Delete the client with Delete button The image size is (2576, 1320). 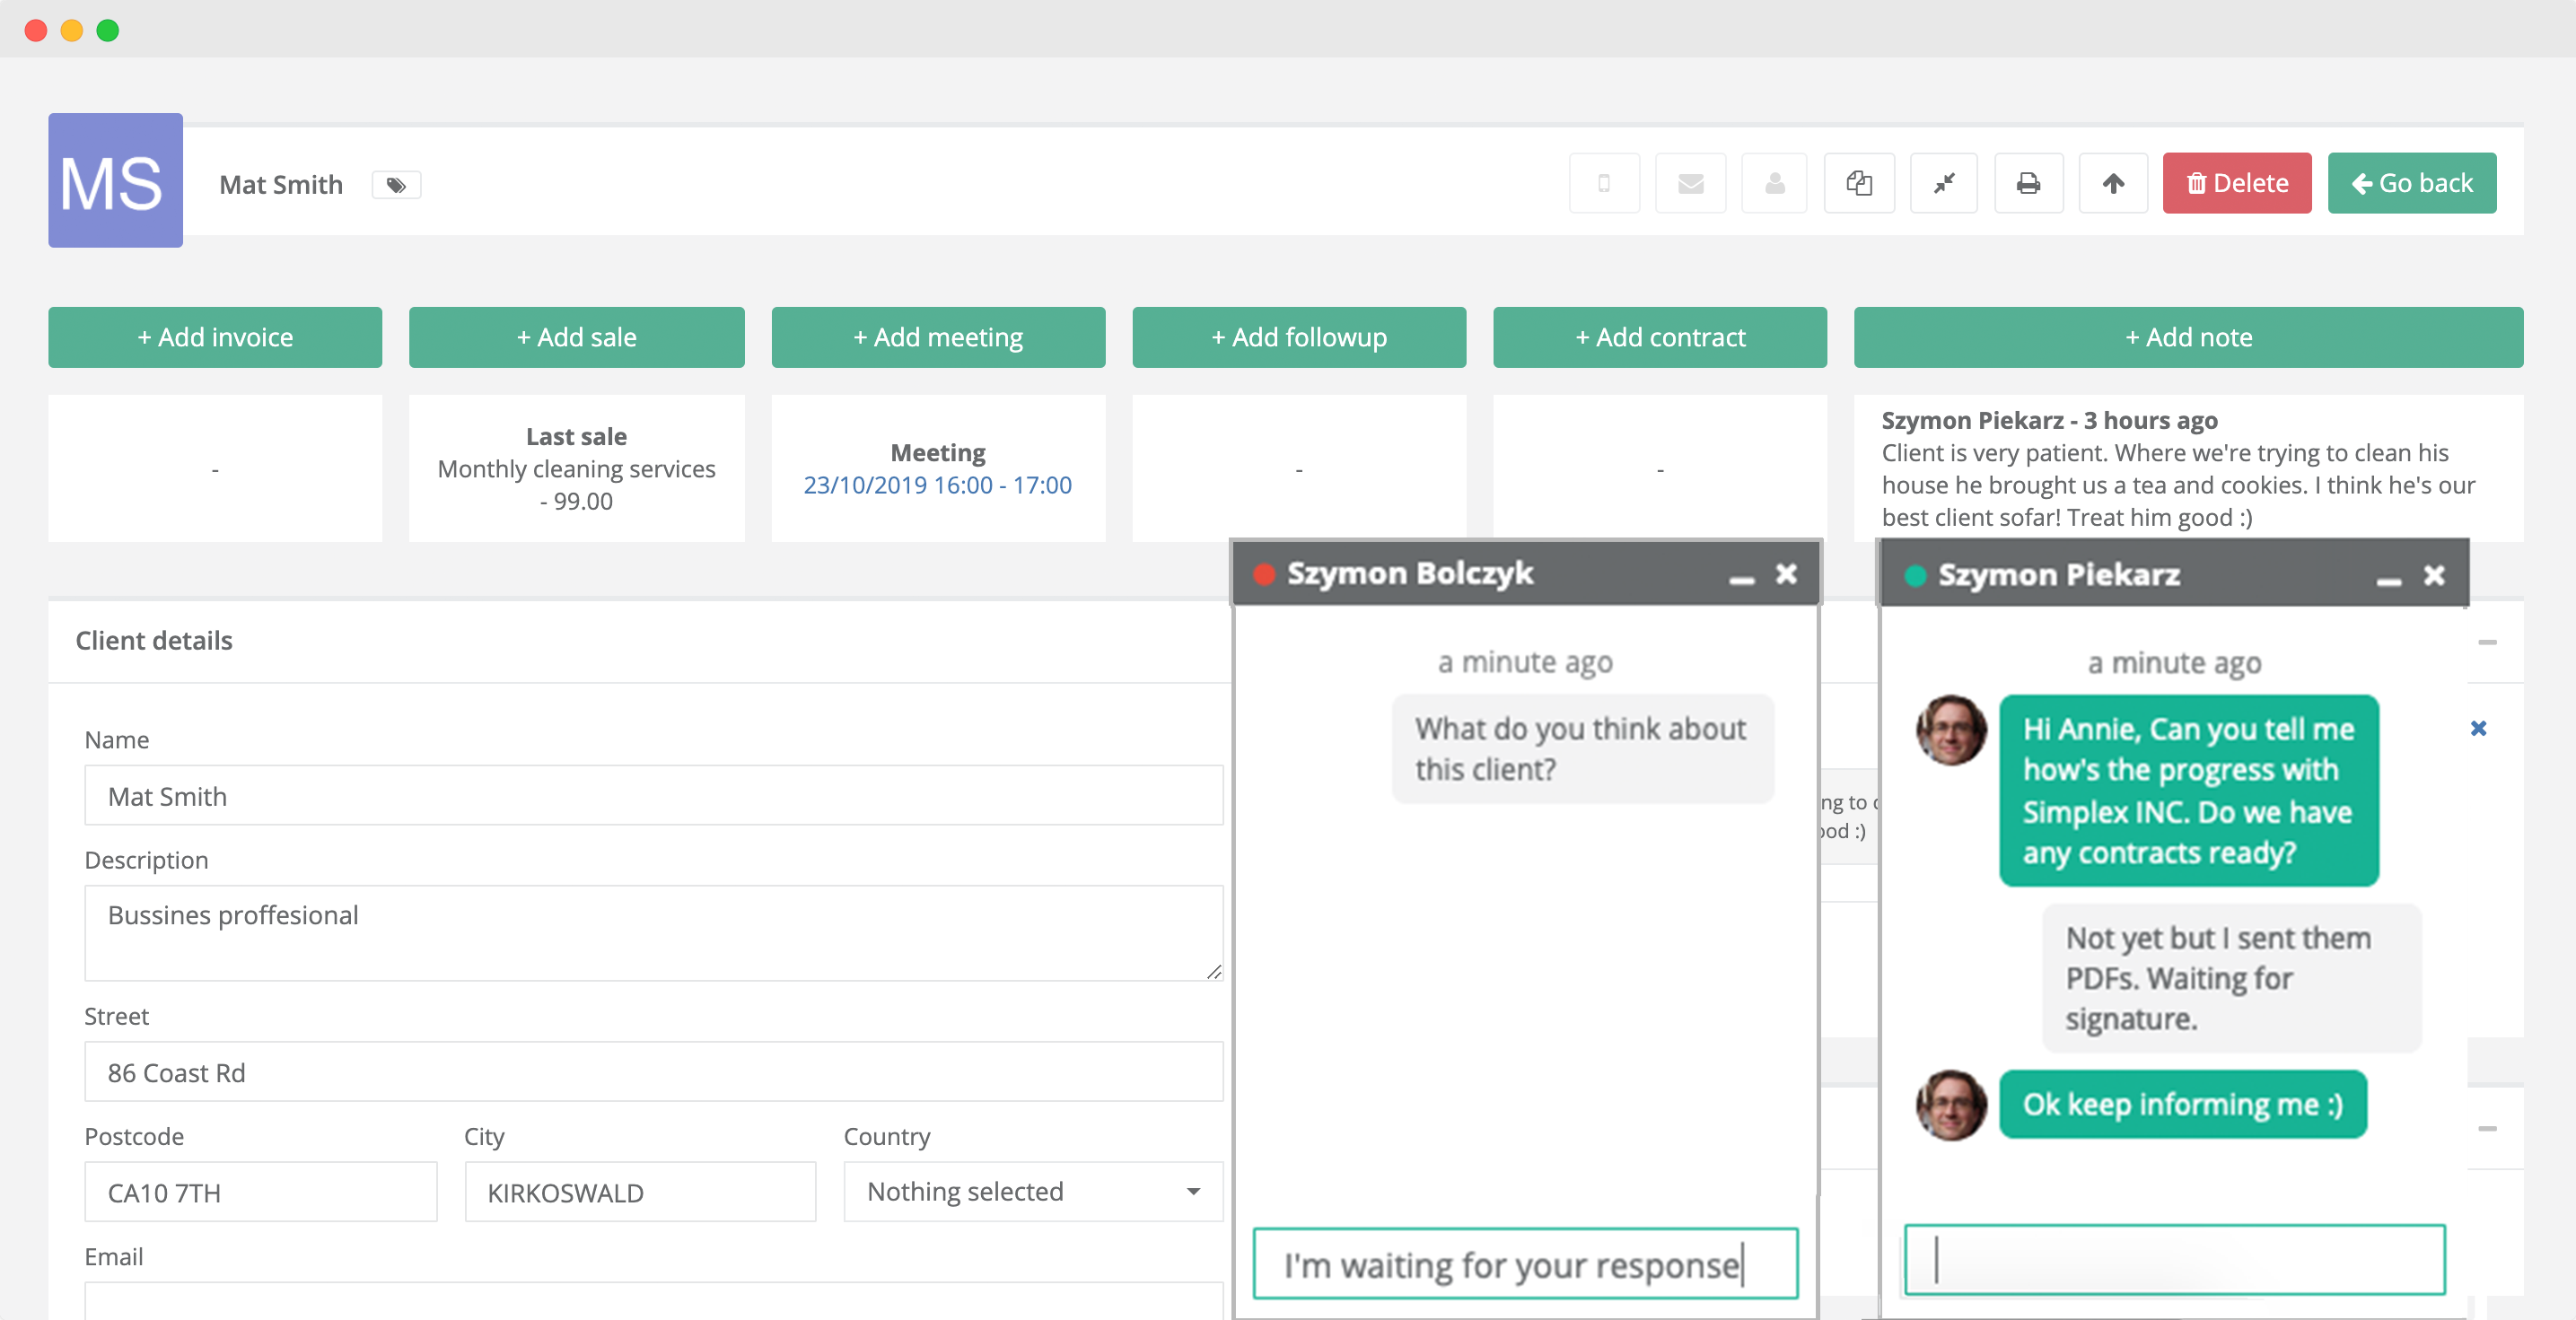(x=2236, y=183)
